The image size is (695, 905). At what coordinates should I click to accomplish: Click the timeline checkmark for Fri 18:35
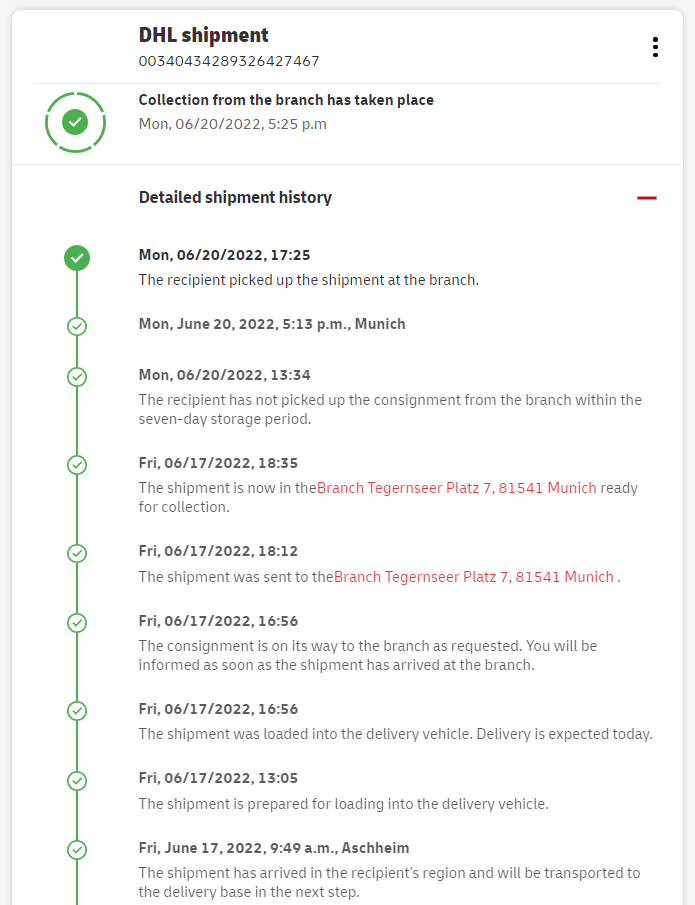(x=77, y=465)
